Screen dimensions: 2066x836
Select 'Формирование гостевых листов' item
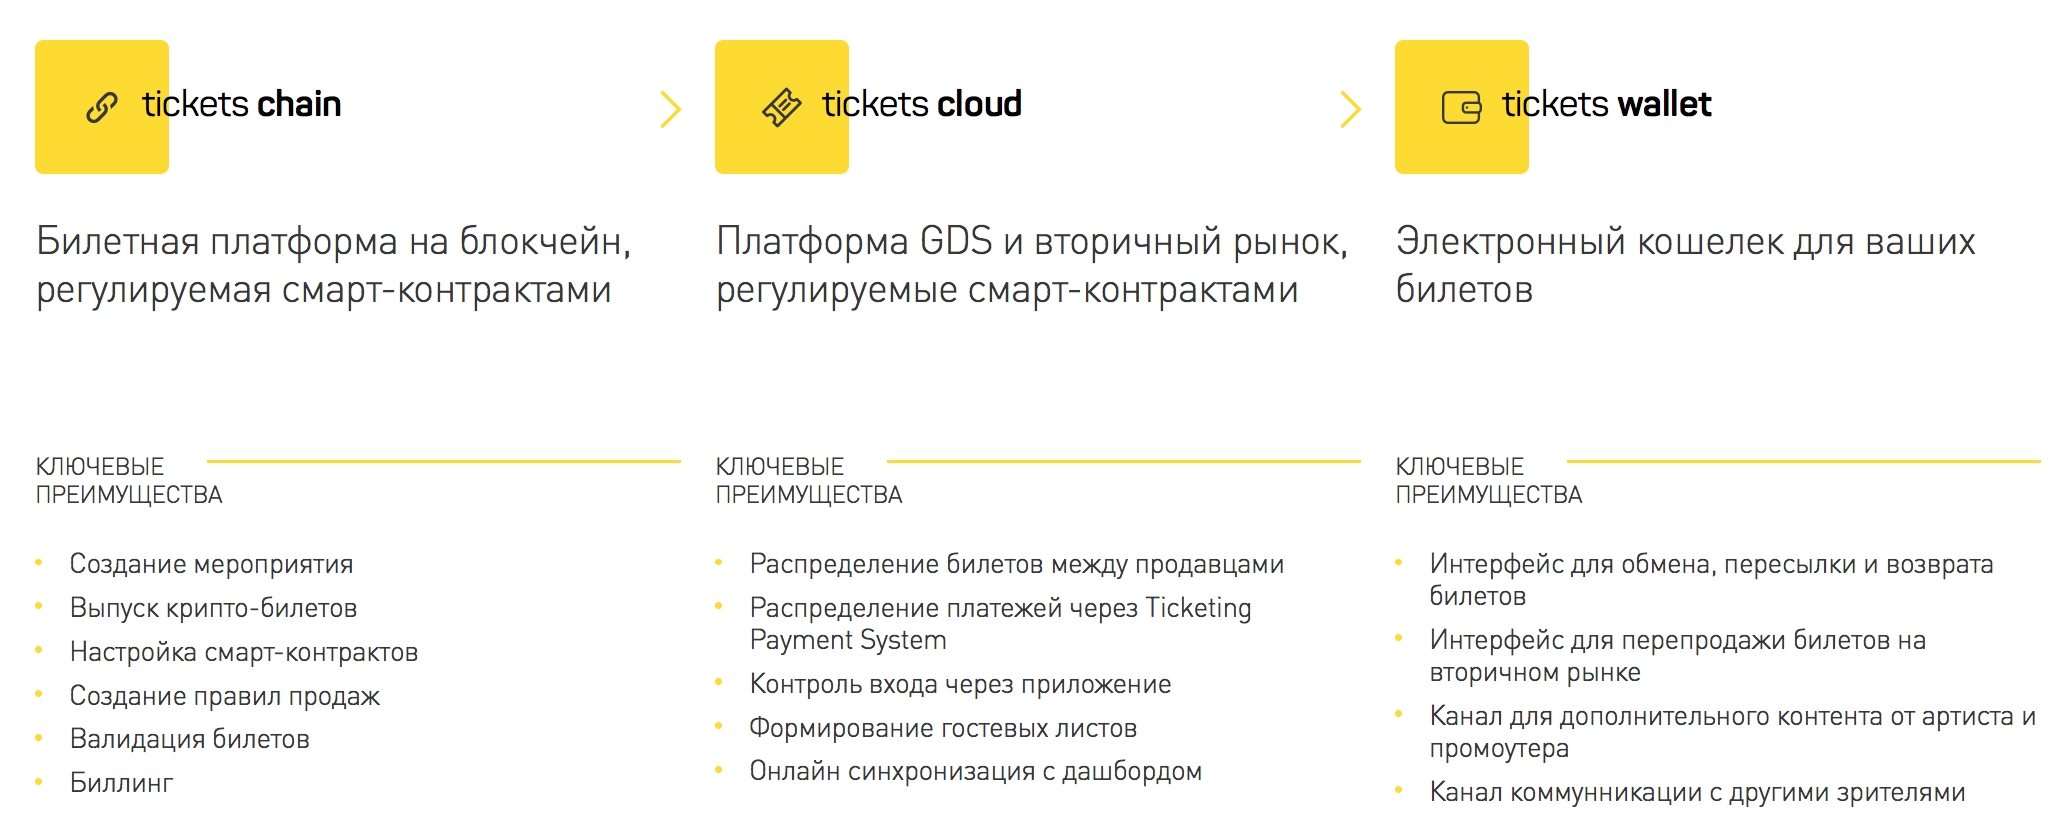point(943,728)
